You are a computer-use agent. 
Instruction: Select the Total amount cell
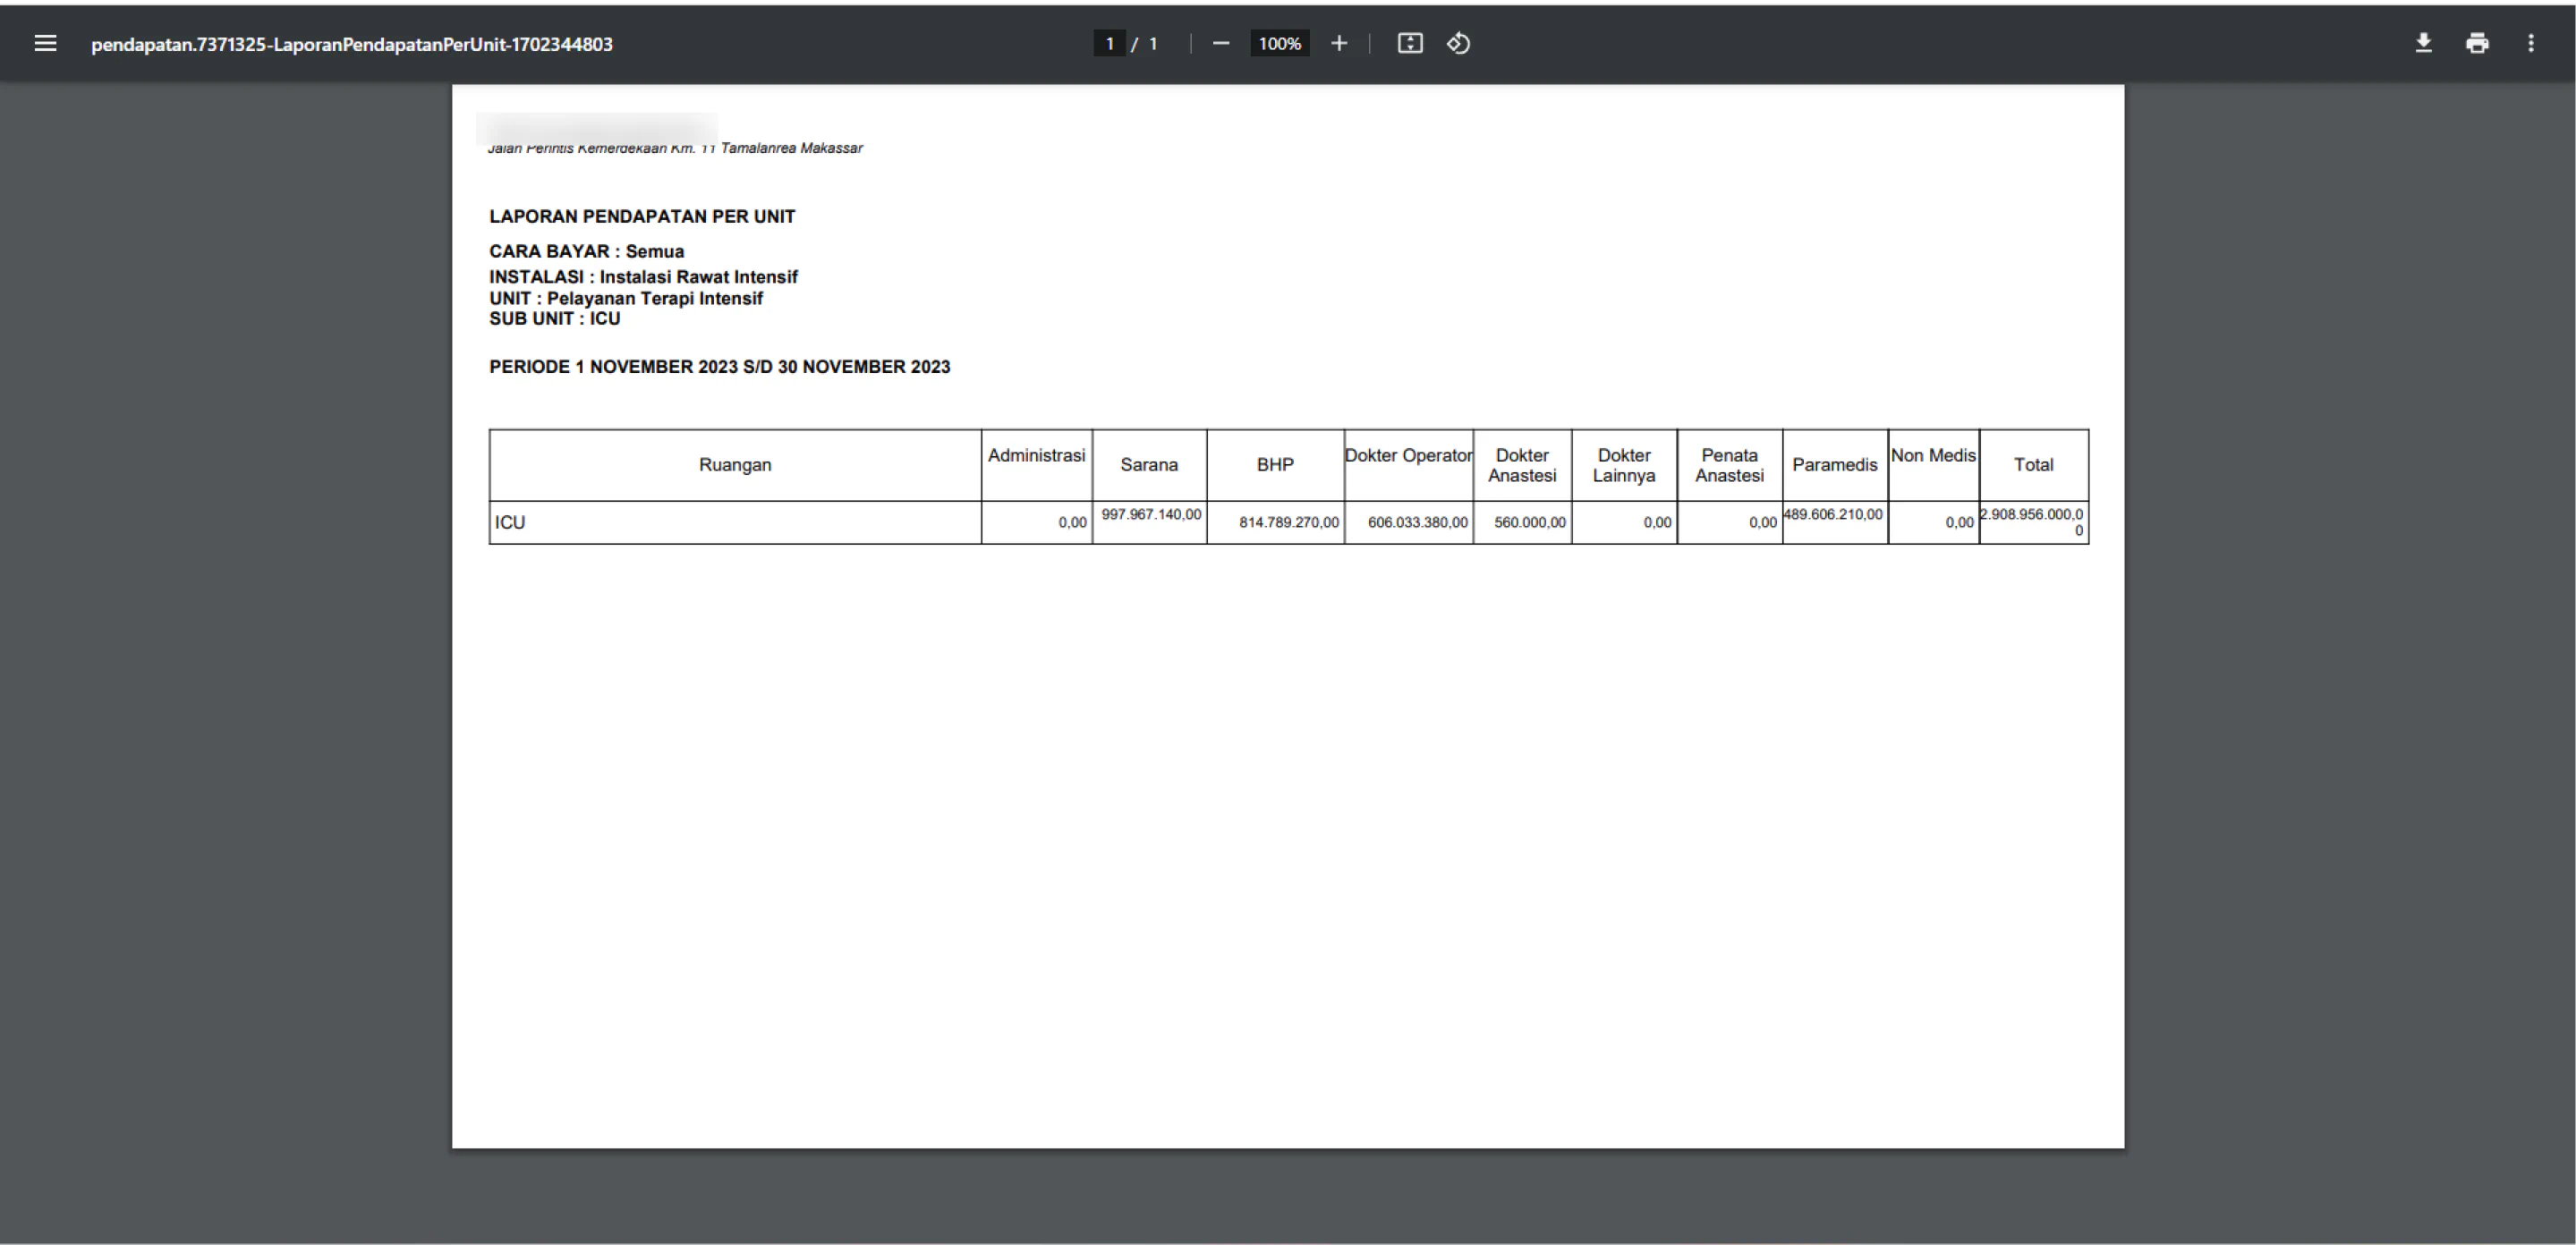click(x=2033, y=522)
